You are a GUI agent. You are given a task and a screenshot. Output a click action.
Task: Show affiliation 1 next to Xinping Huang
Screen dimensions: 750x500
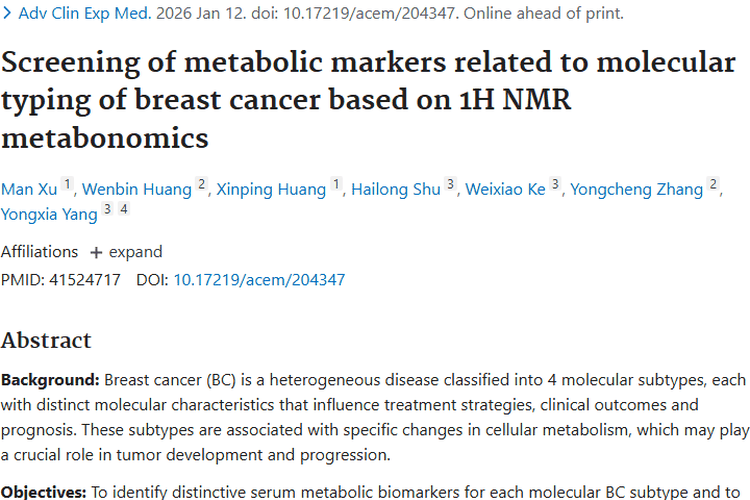click(337, 184)
